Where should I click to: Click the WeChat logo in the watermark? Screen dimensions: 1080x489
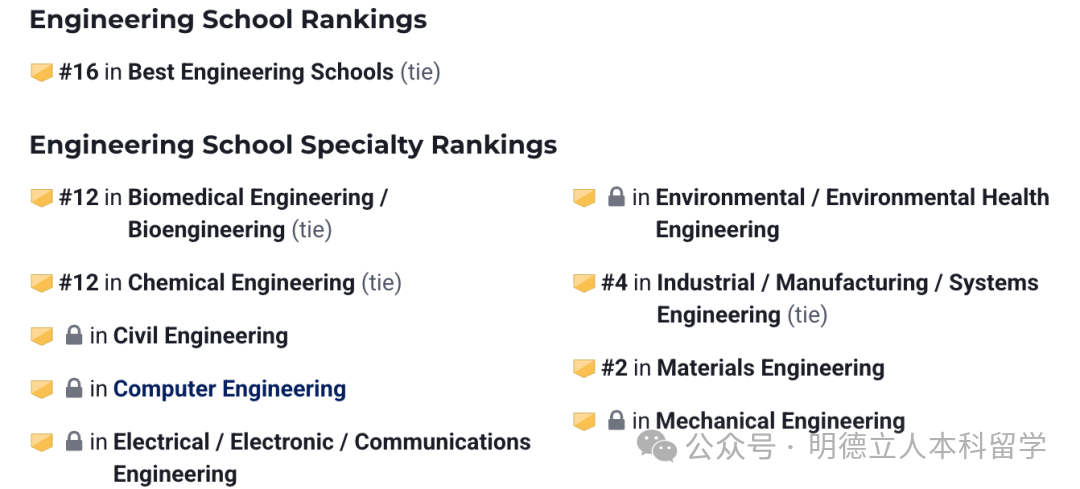click(x=657, y=446)
